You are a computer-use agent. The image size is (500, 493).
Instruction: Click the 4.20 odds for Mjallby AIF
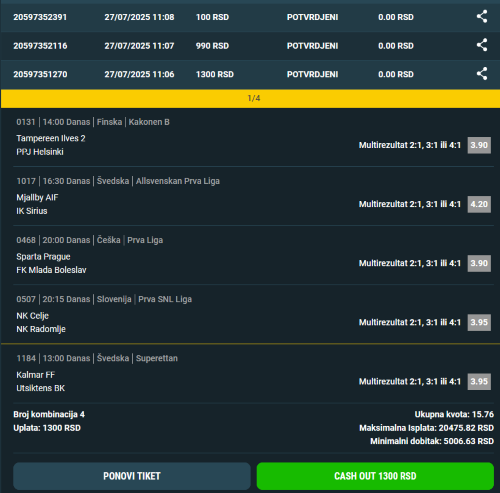[x=479, y=204]
